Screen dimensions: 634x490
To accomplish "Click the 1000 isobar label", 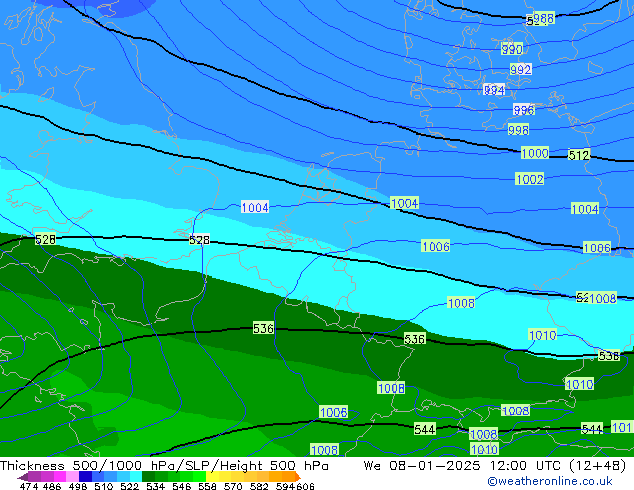I will [x=535, y=153].
